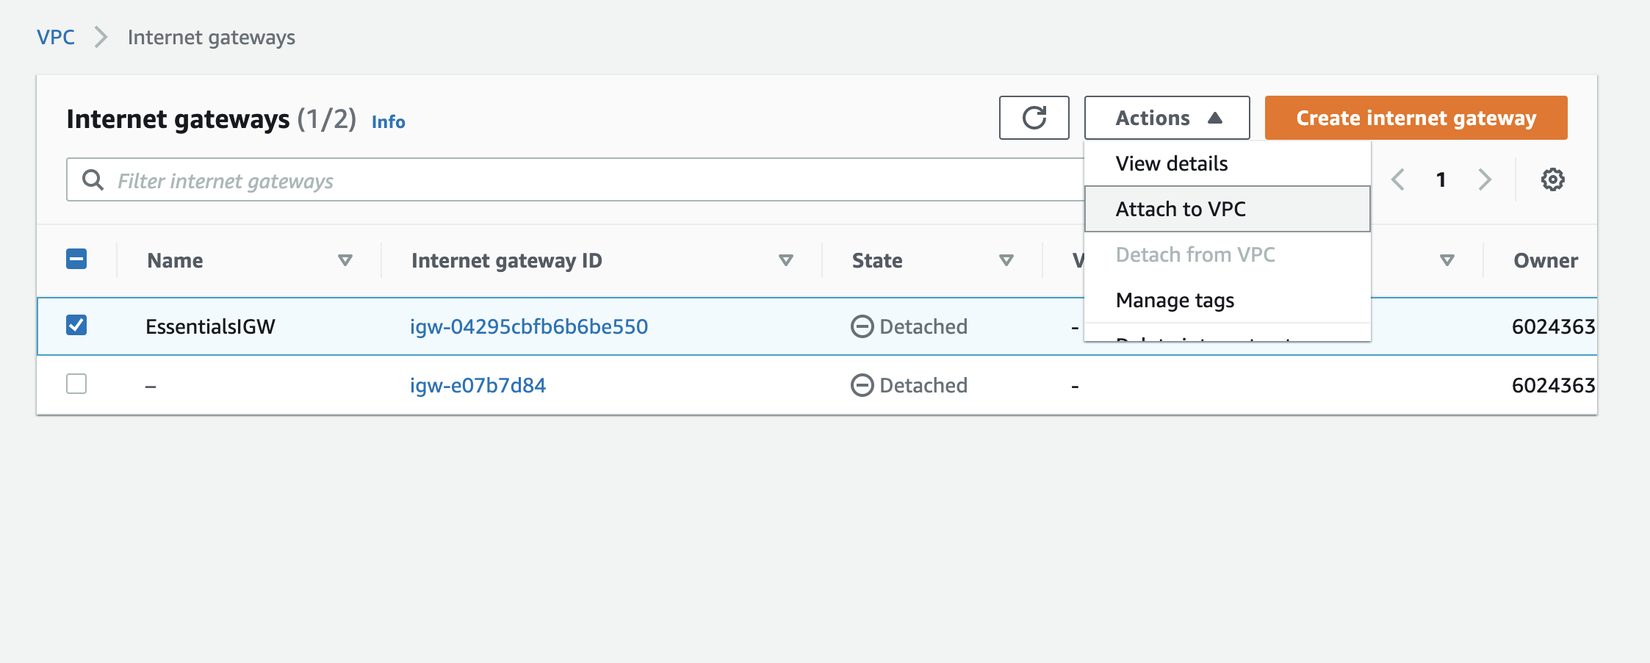Sort by Internet gateway ID column arrow
This screenshot has height=663, width=1650.
(x=786, y=261)
